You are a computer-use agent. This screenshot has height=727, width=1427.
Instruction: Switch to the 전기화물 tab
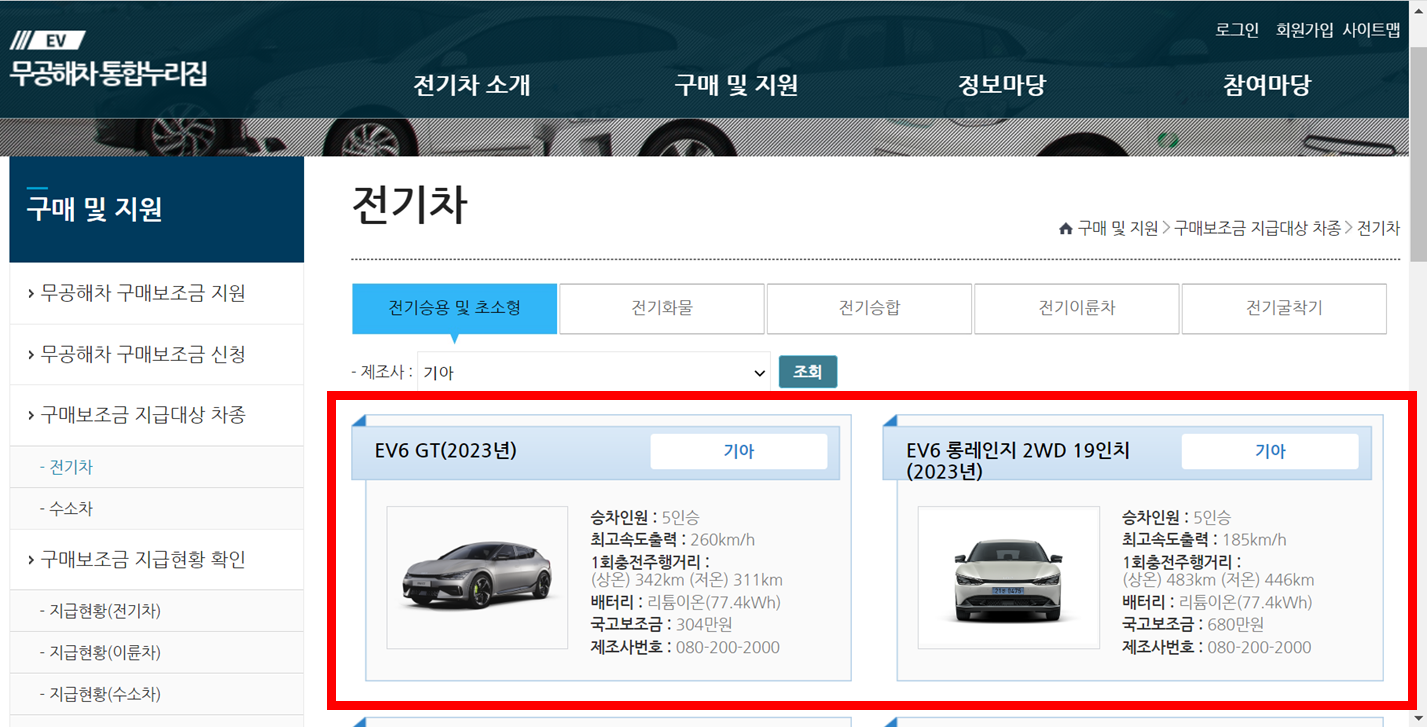click(x=662, y=308)
